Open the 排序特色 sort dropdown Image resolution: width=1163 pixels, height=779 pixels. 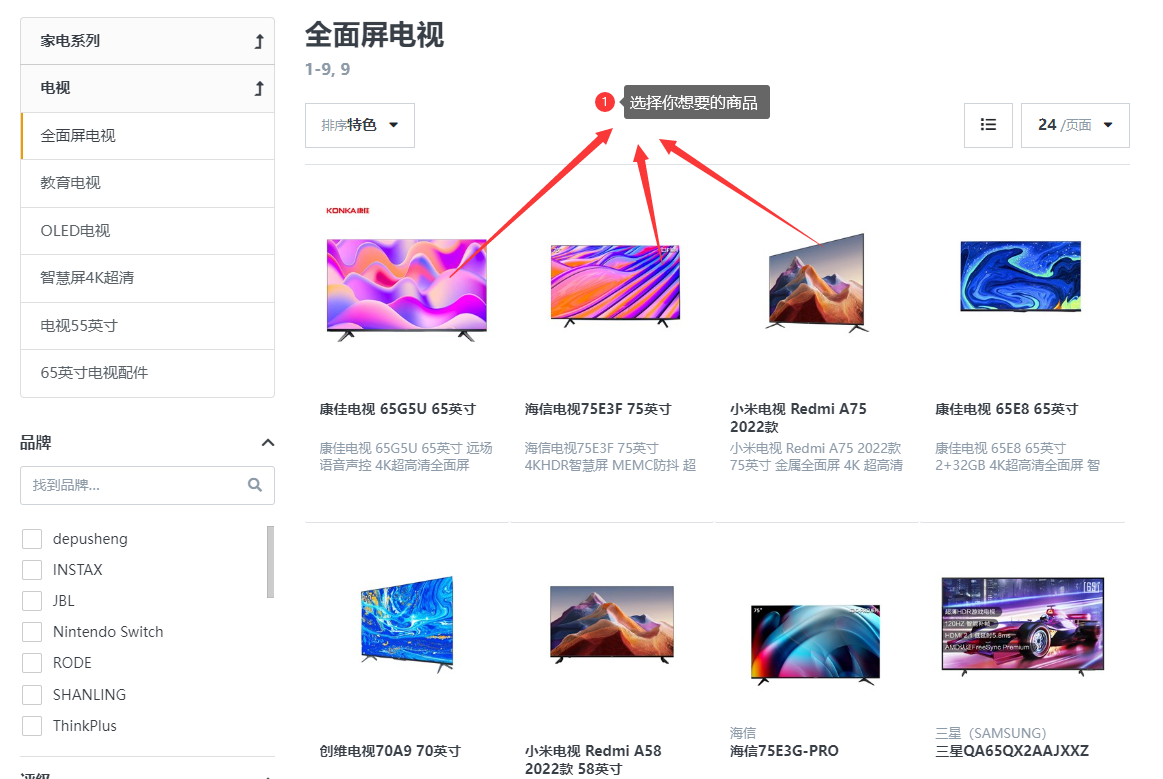tap(360, 125)
